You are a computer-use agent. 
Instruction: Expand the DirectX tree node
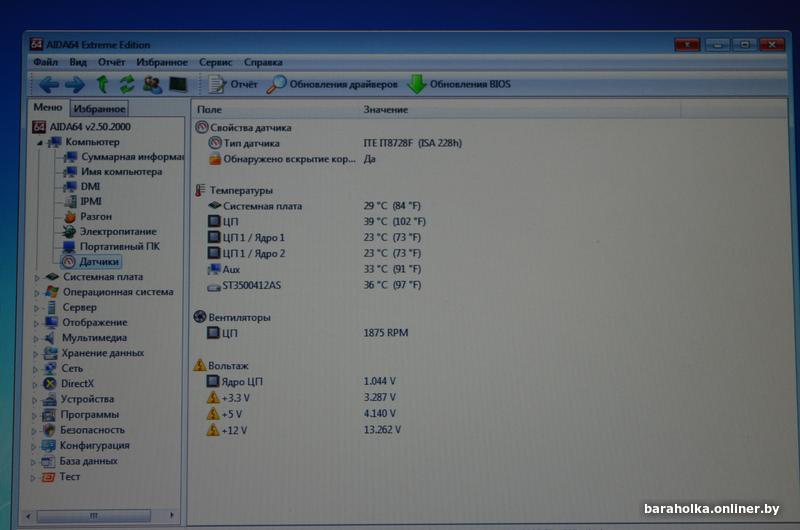[35, 385]
